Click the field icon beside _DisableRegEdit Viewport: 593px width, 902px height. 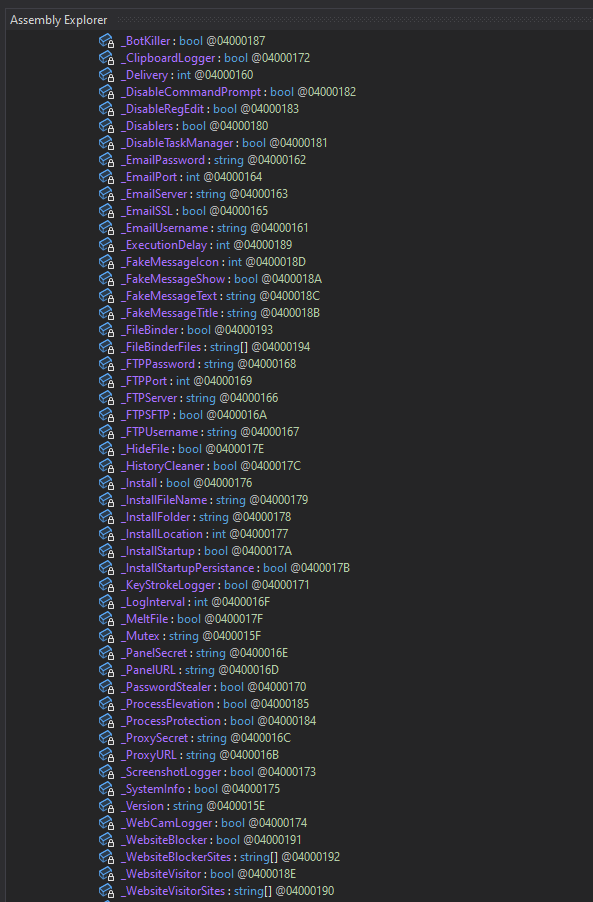tap(106, 109)
